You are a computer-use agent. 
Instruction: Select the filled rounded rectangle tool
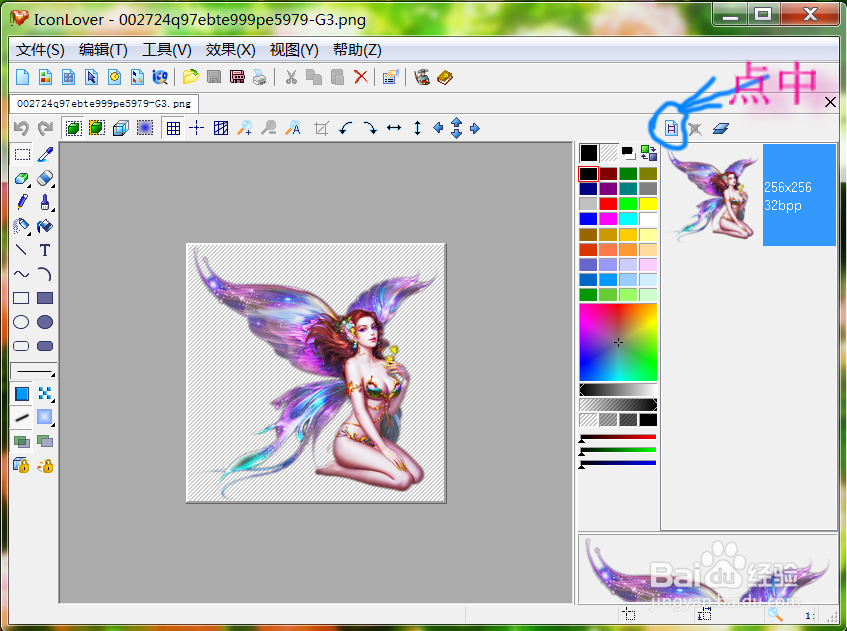pos(45,346)
